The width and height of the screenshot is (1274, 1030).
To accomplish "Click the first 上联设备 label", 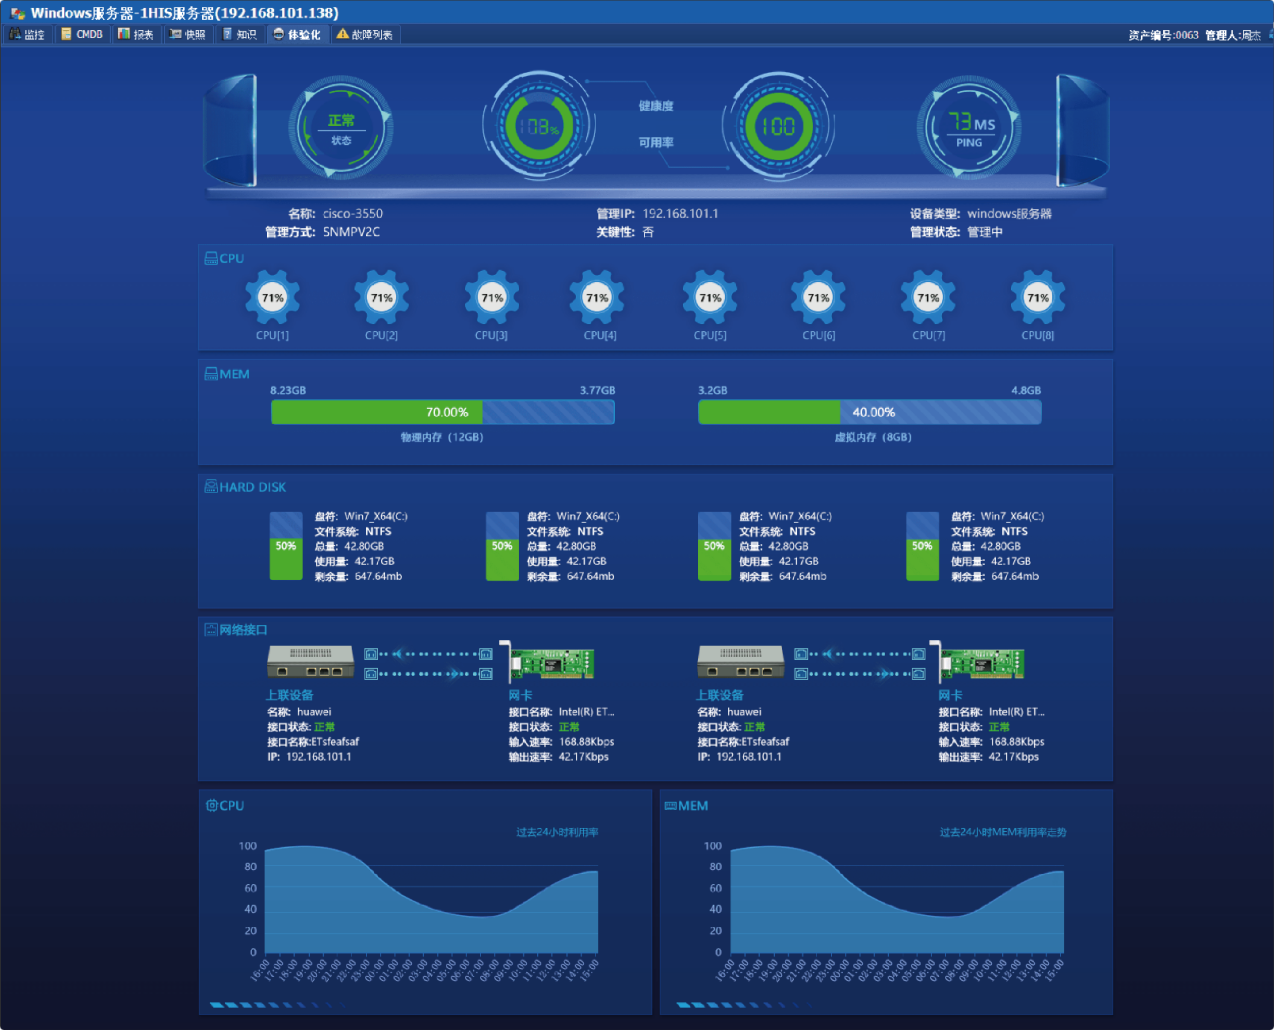I will [x=289, y=695].
